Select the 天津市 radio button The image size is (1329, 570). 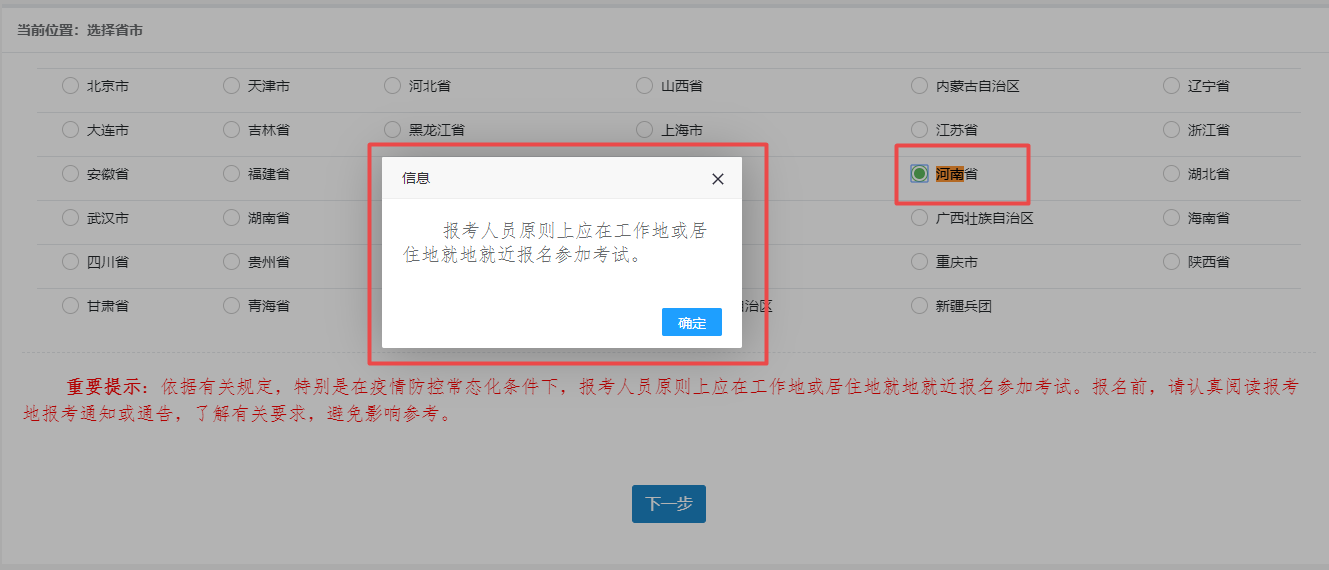[x=231, y=86]
